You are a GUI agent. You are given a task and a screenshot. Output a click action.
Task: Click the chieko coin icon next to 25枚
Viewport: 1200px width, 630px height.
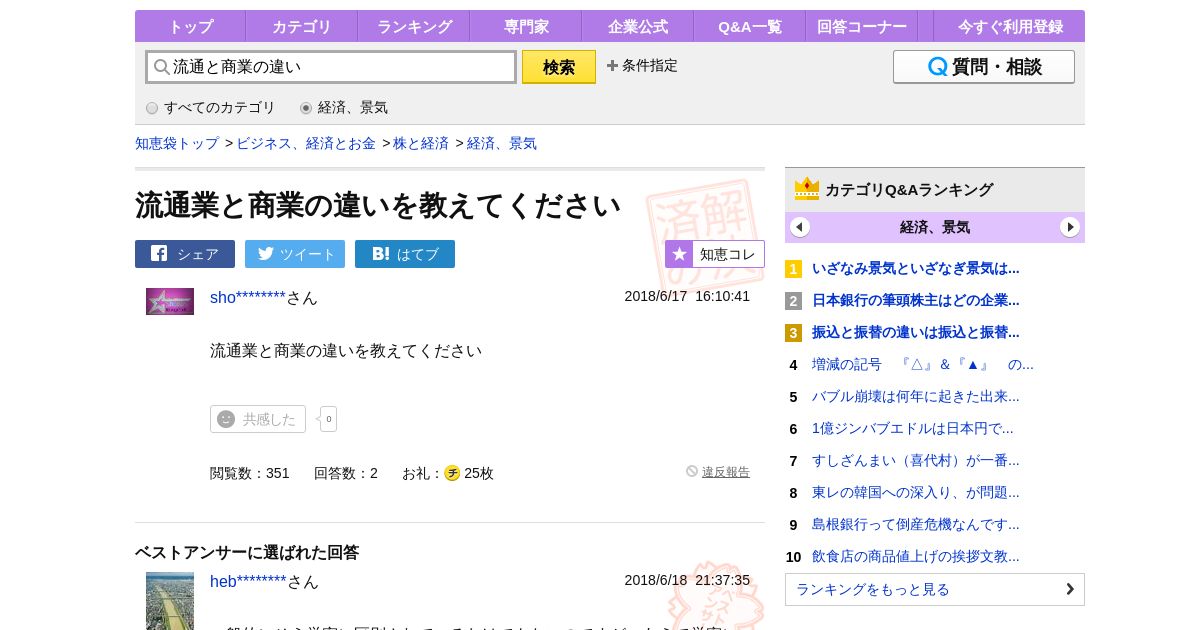click(452, 473)
